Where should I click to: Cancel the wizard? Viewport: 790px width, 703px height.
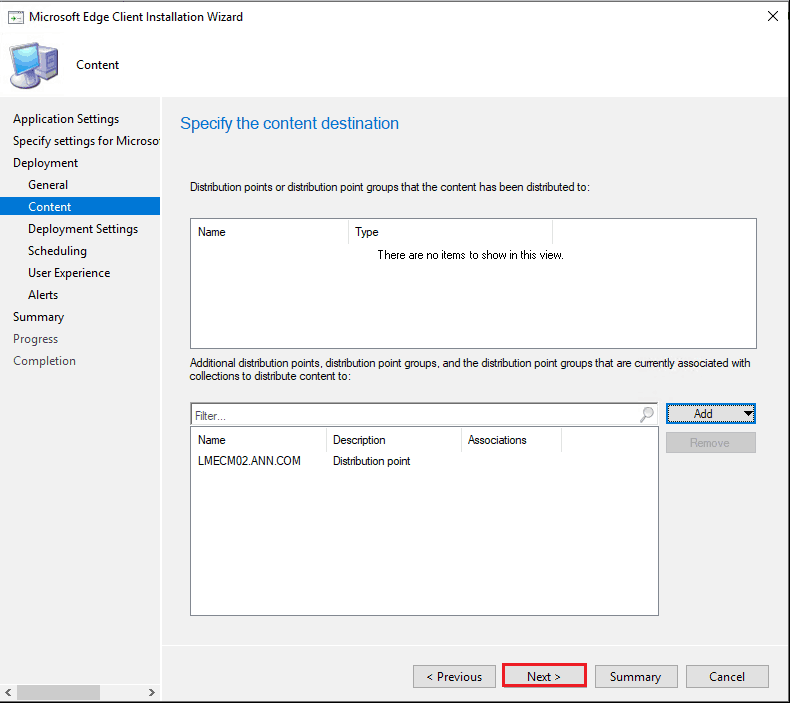tap(727, 676)
